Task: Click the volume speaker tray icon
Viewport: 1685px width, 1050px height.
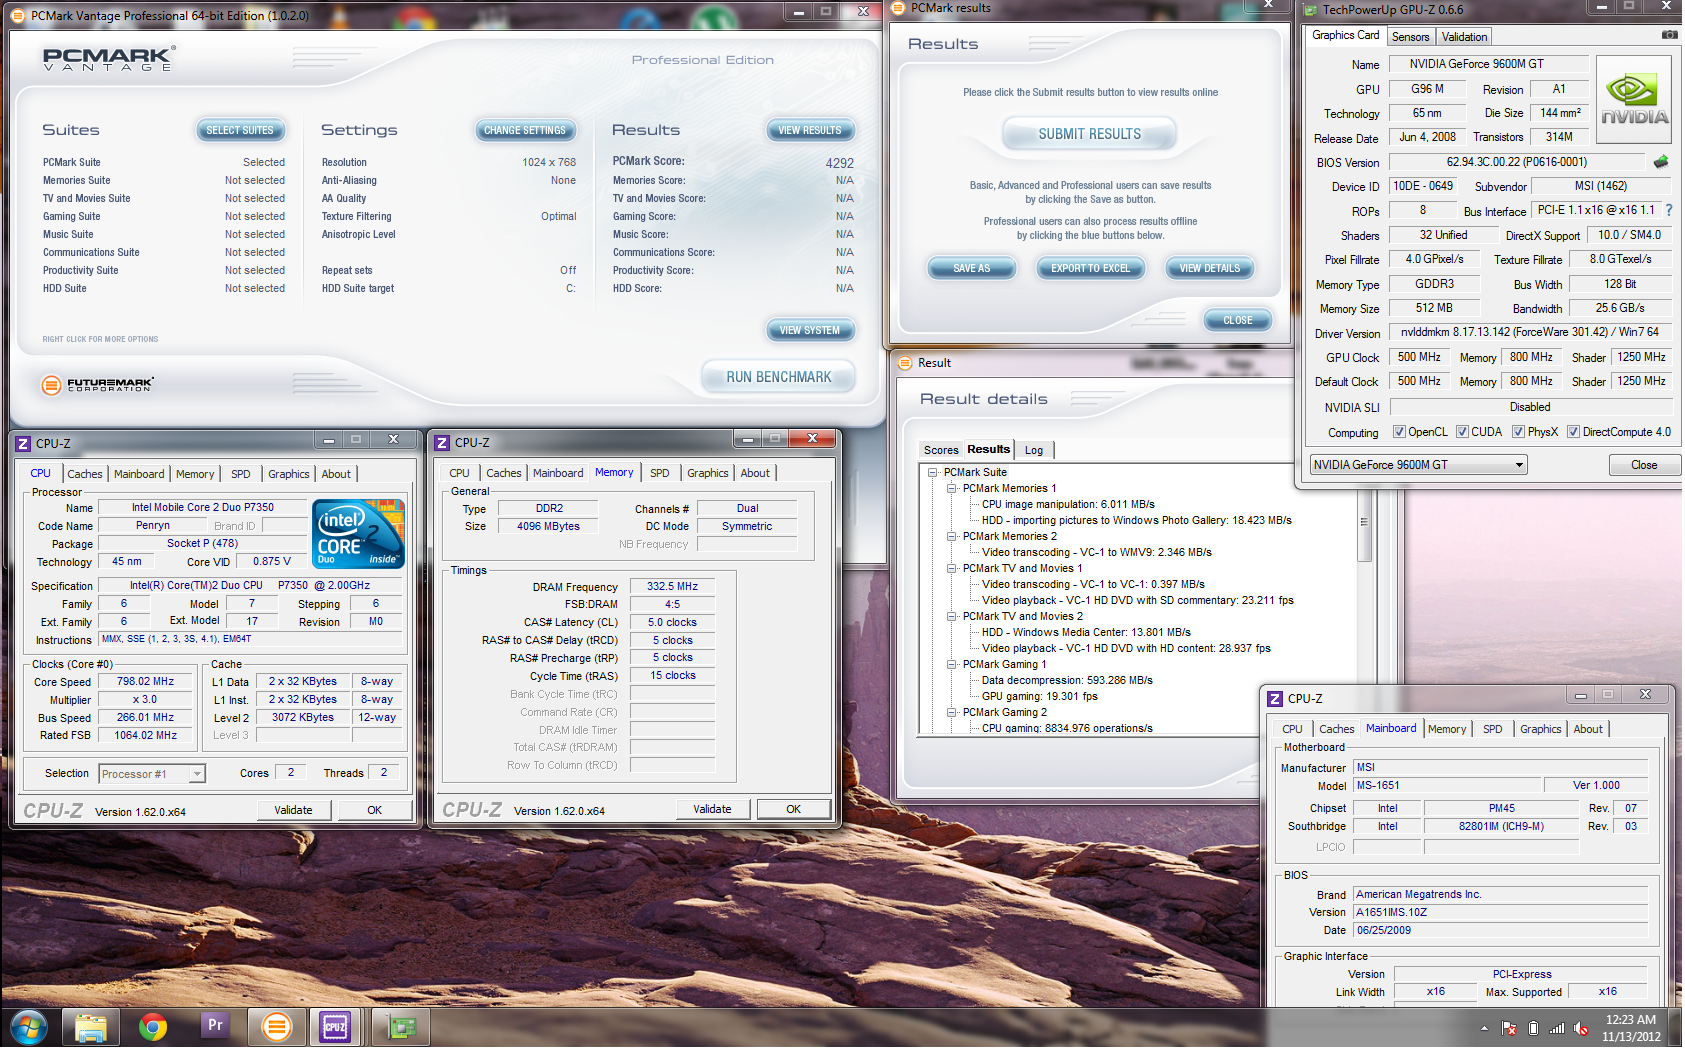Action: click(x=1581, y=1028)
